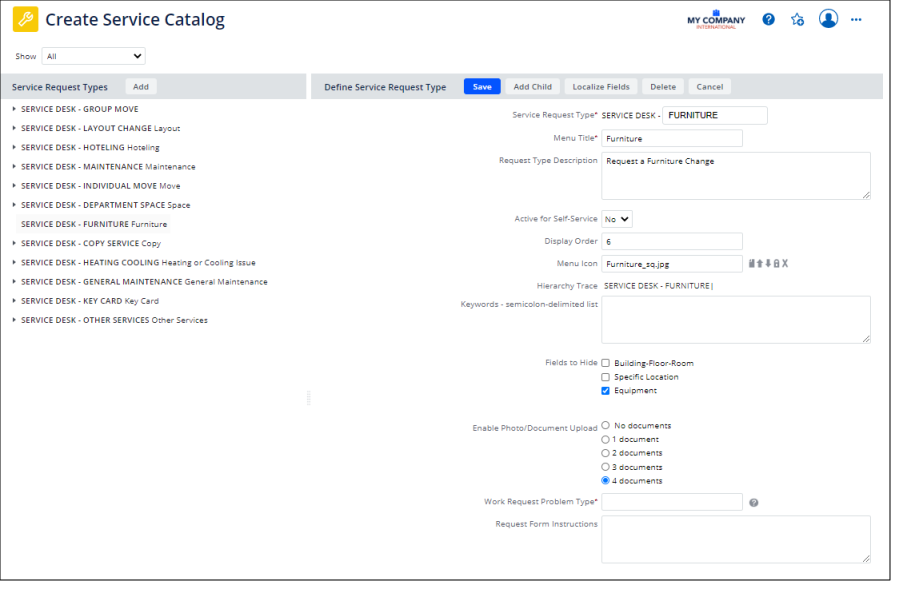Open the ellipsis overflow menu icon
This screenshot has height=590, width=900.
click(856, 19)
